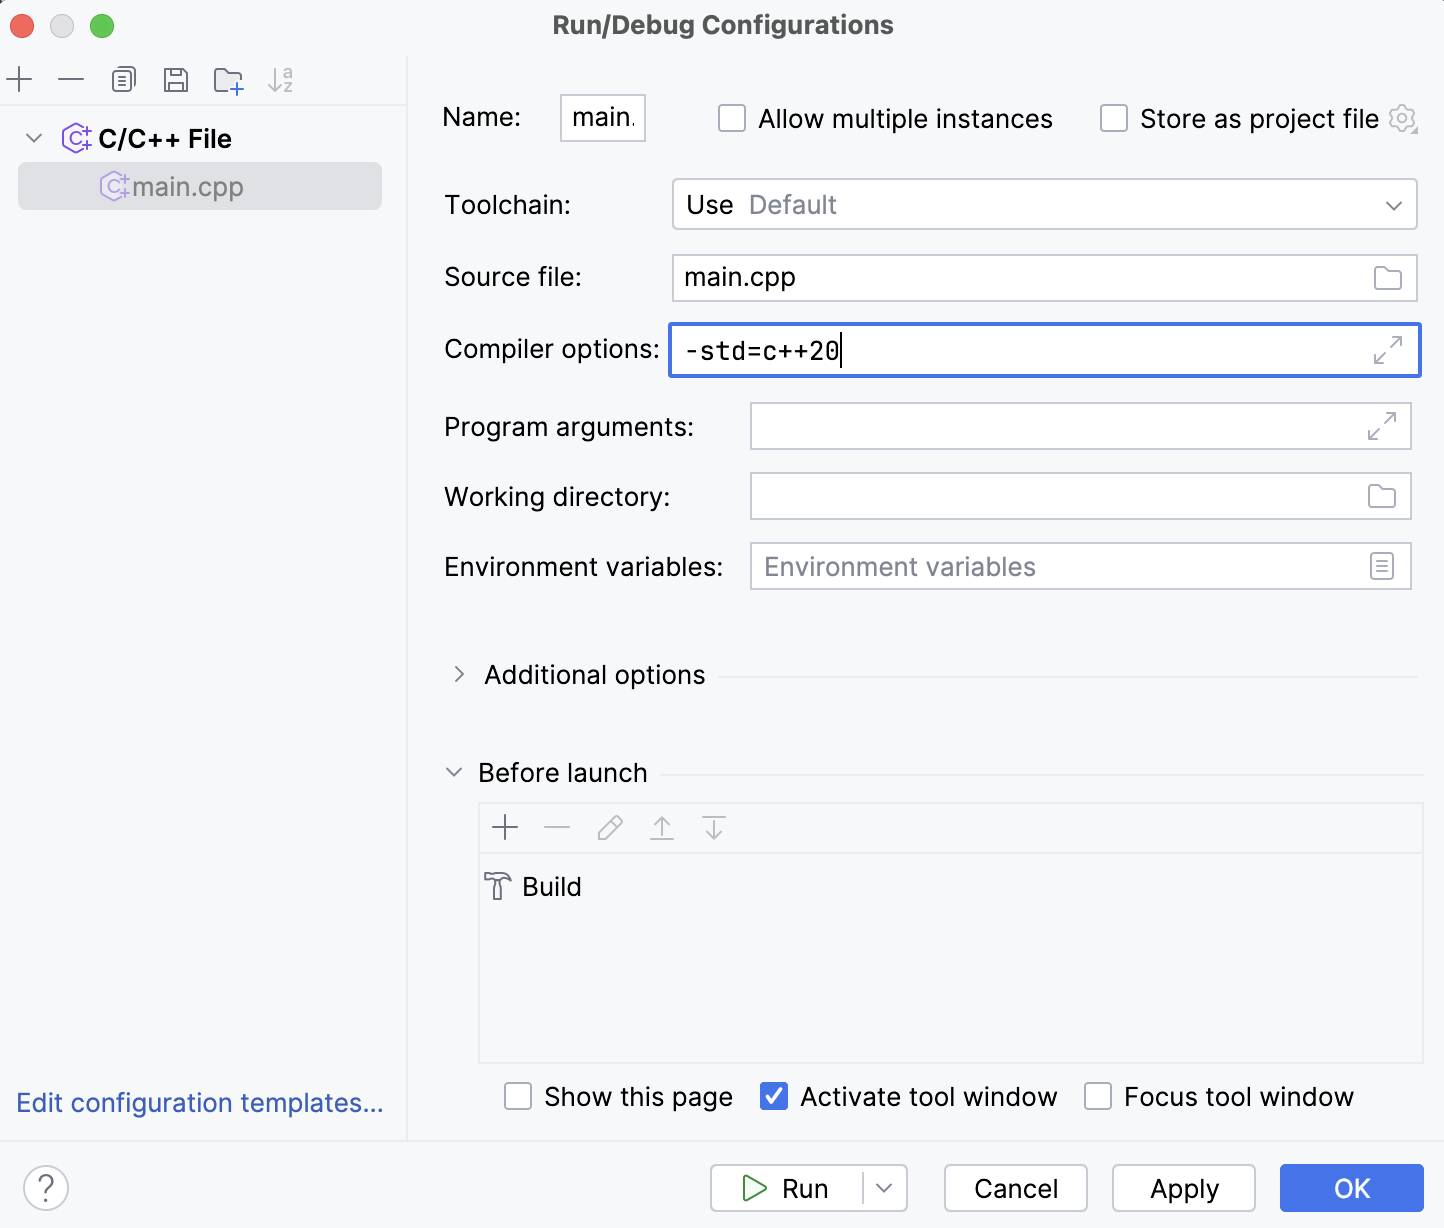This screenshot has height=1228, width=1444.
Task: Save the current configuration
Action: (x=176, y=80)
